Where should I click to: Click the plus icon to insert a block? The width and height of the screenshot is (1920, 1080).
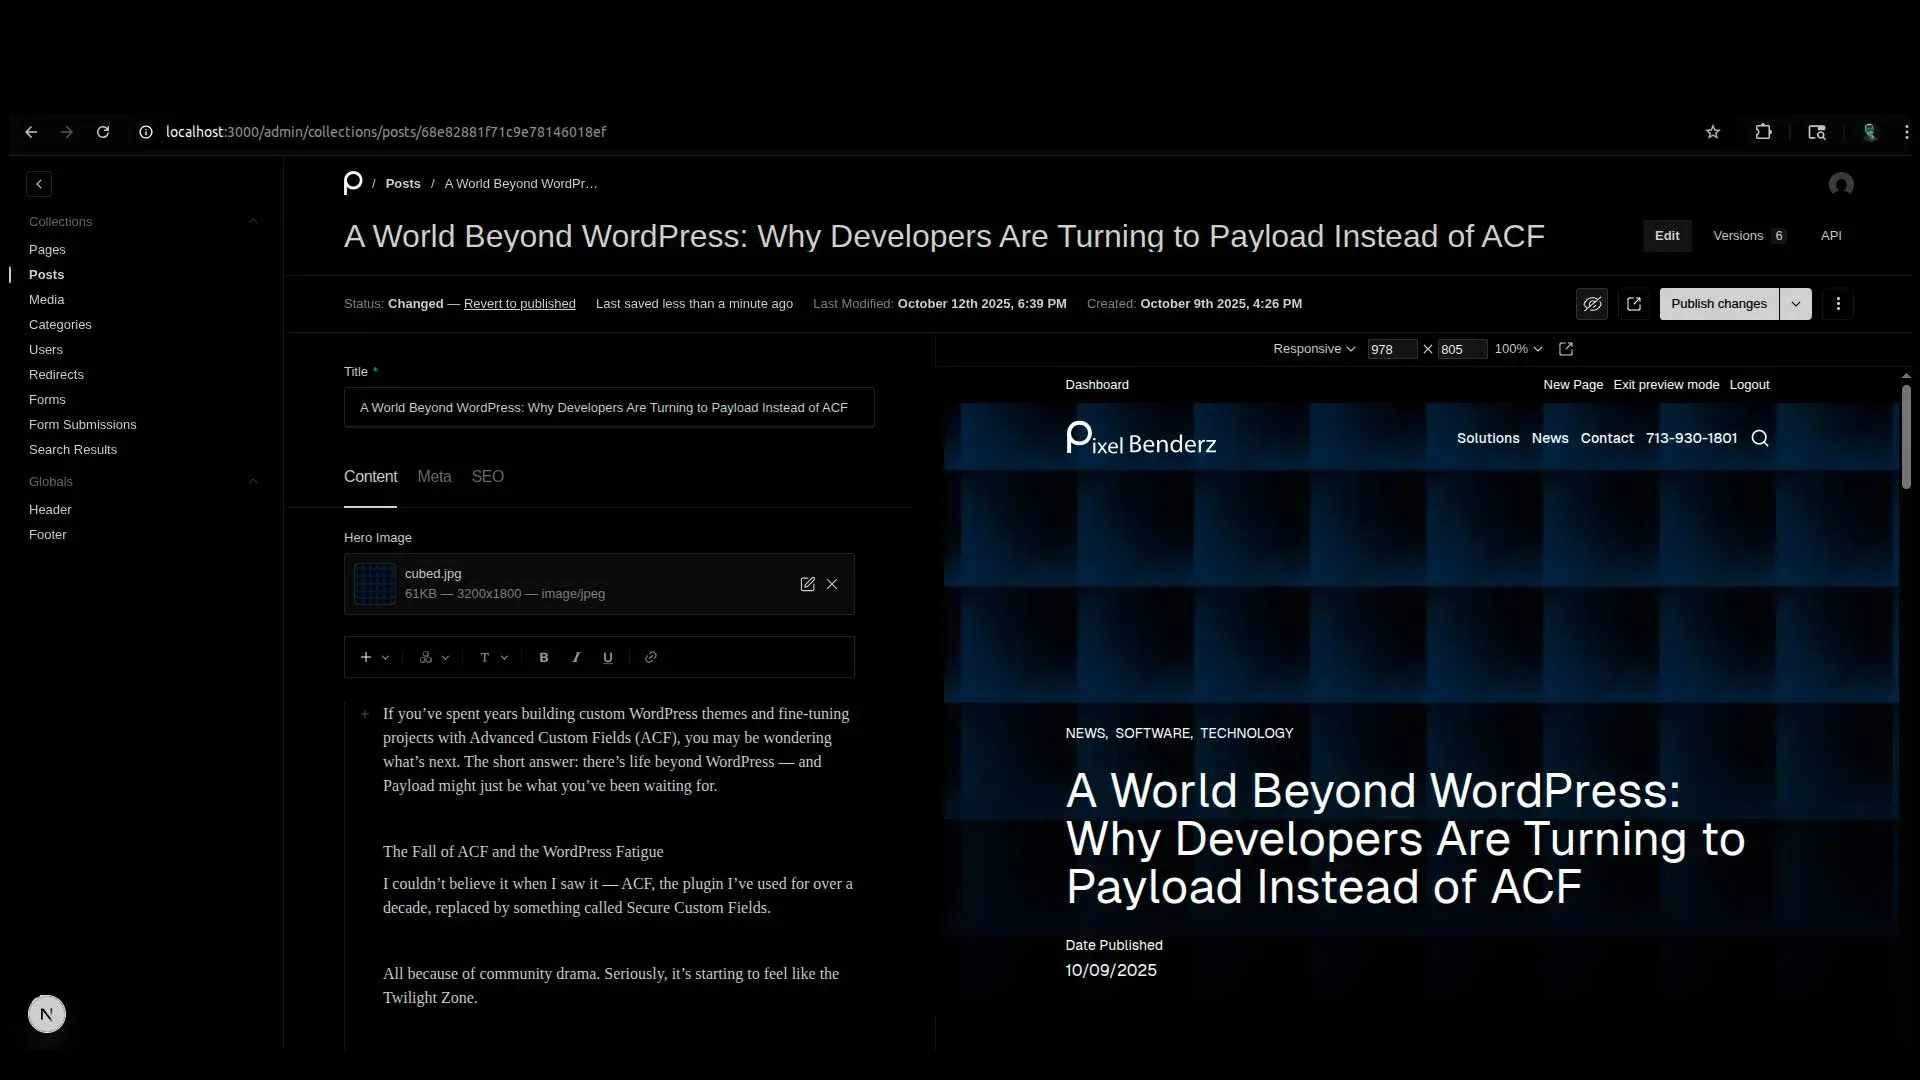point(366,657)
